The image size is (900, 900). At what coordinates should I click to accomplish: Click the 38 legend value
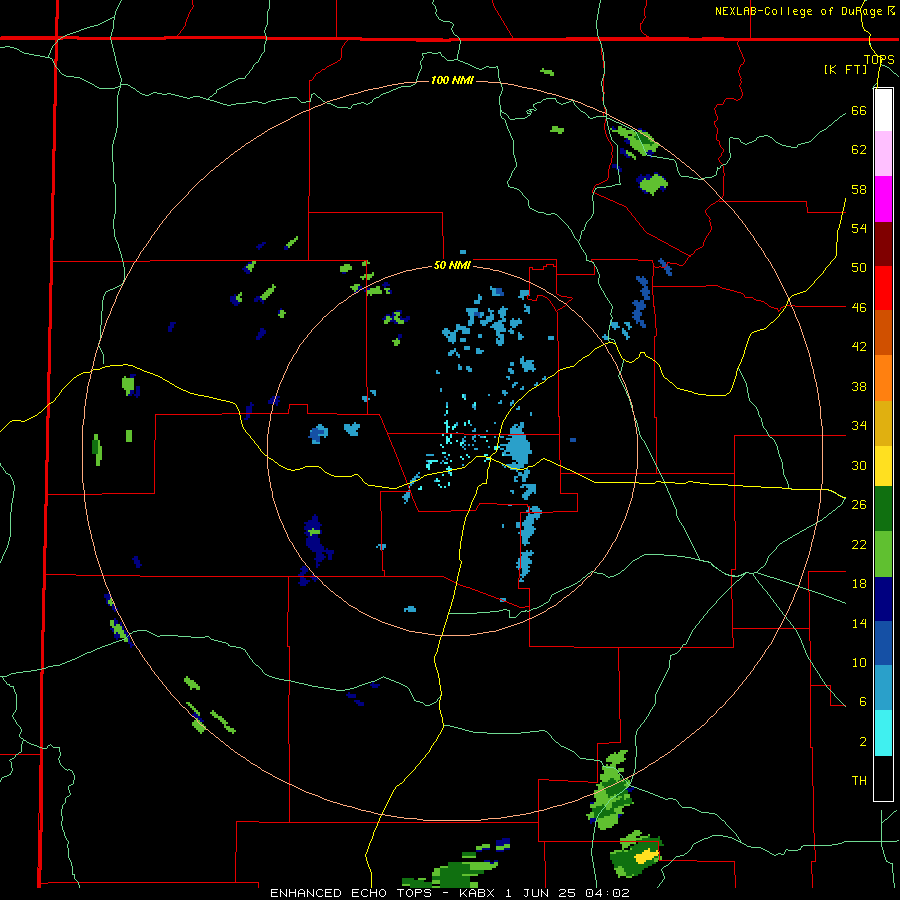click(859, 387)
